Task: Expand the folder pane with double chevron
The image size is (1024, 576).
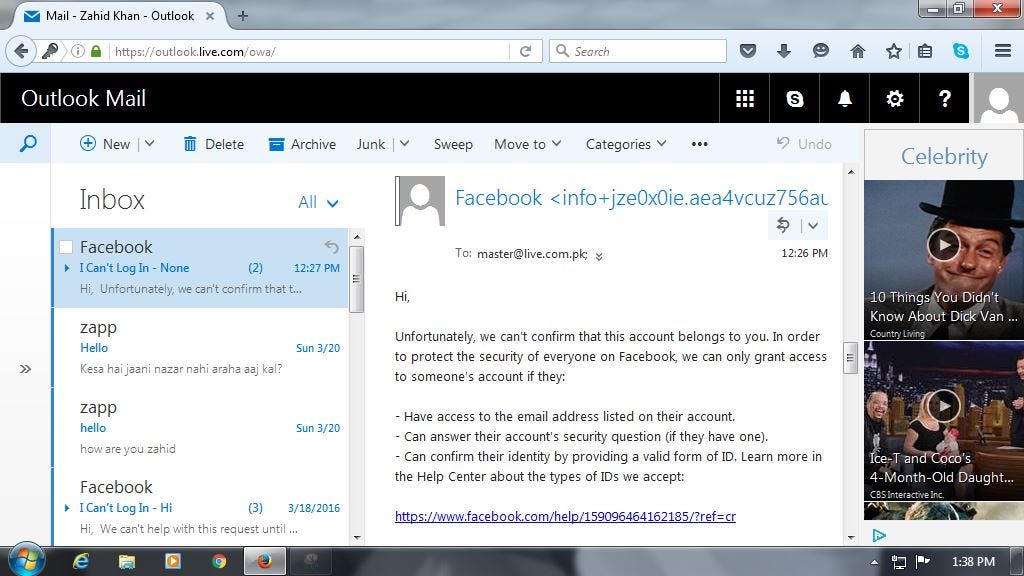Action: click(x=25, y=369)
